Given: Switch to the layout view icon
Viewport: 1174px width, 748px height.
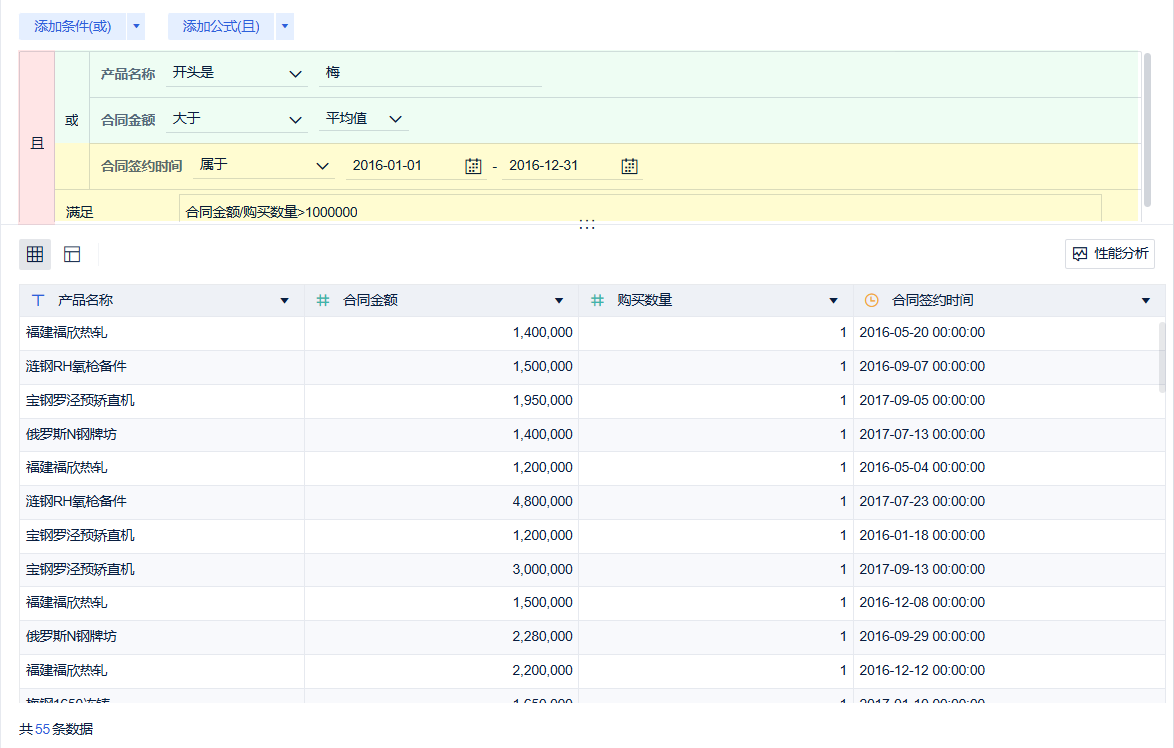Looking at the screenshot, I should [x=72, y=254].
